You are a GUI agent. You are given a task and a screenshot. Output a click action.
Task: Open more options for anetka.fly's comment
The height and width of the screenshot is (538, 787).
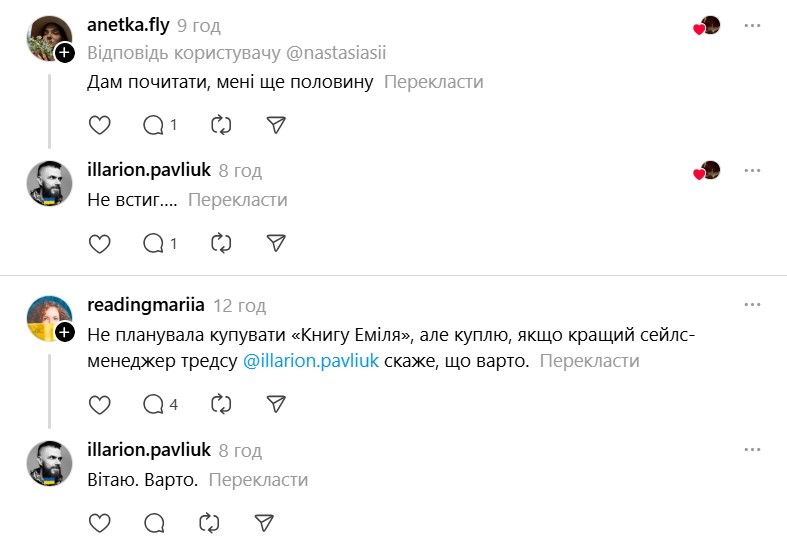coord(752,25)
